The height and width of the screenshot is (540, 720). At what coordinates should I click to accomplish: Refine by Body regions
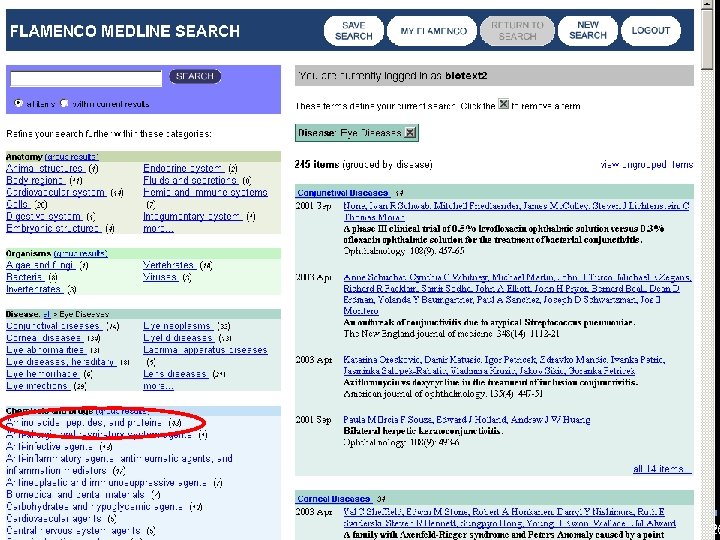coord(35,180)
